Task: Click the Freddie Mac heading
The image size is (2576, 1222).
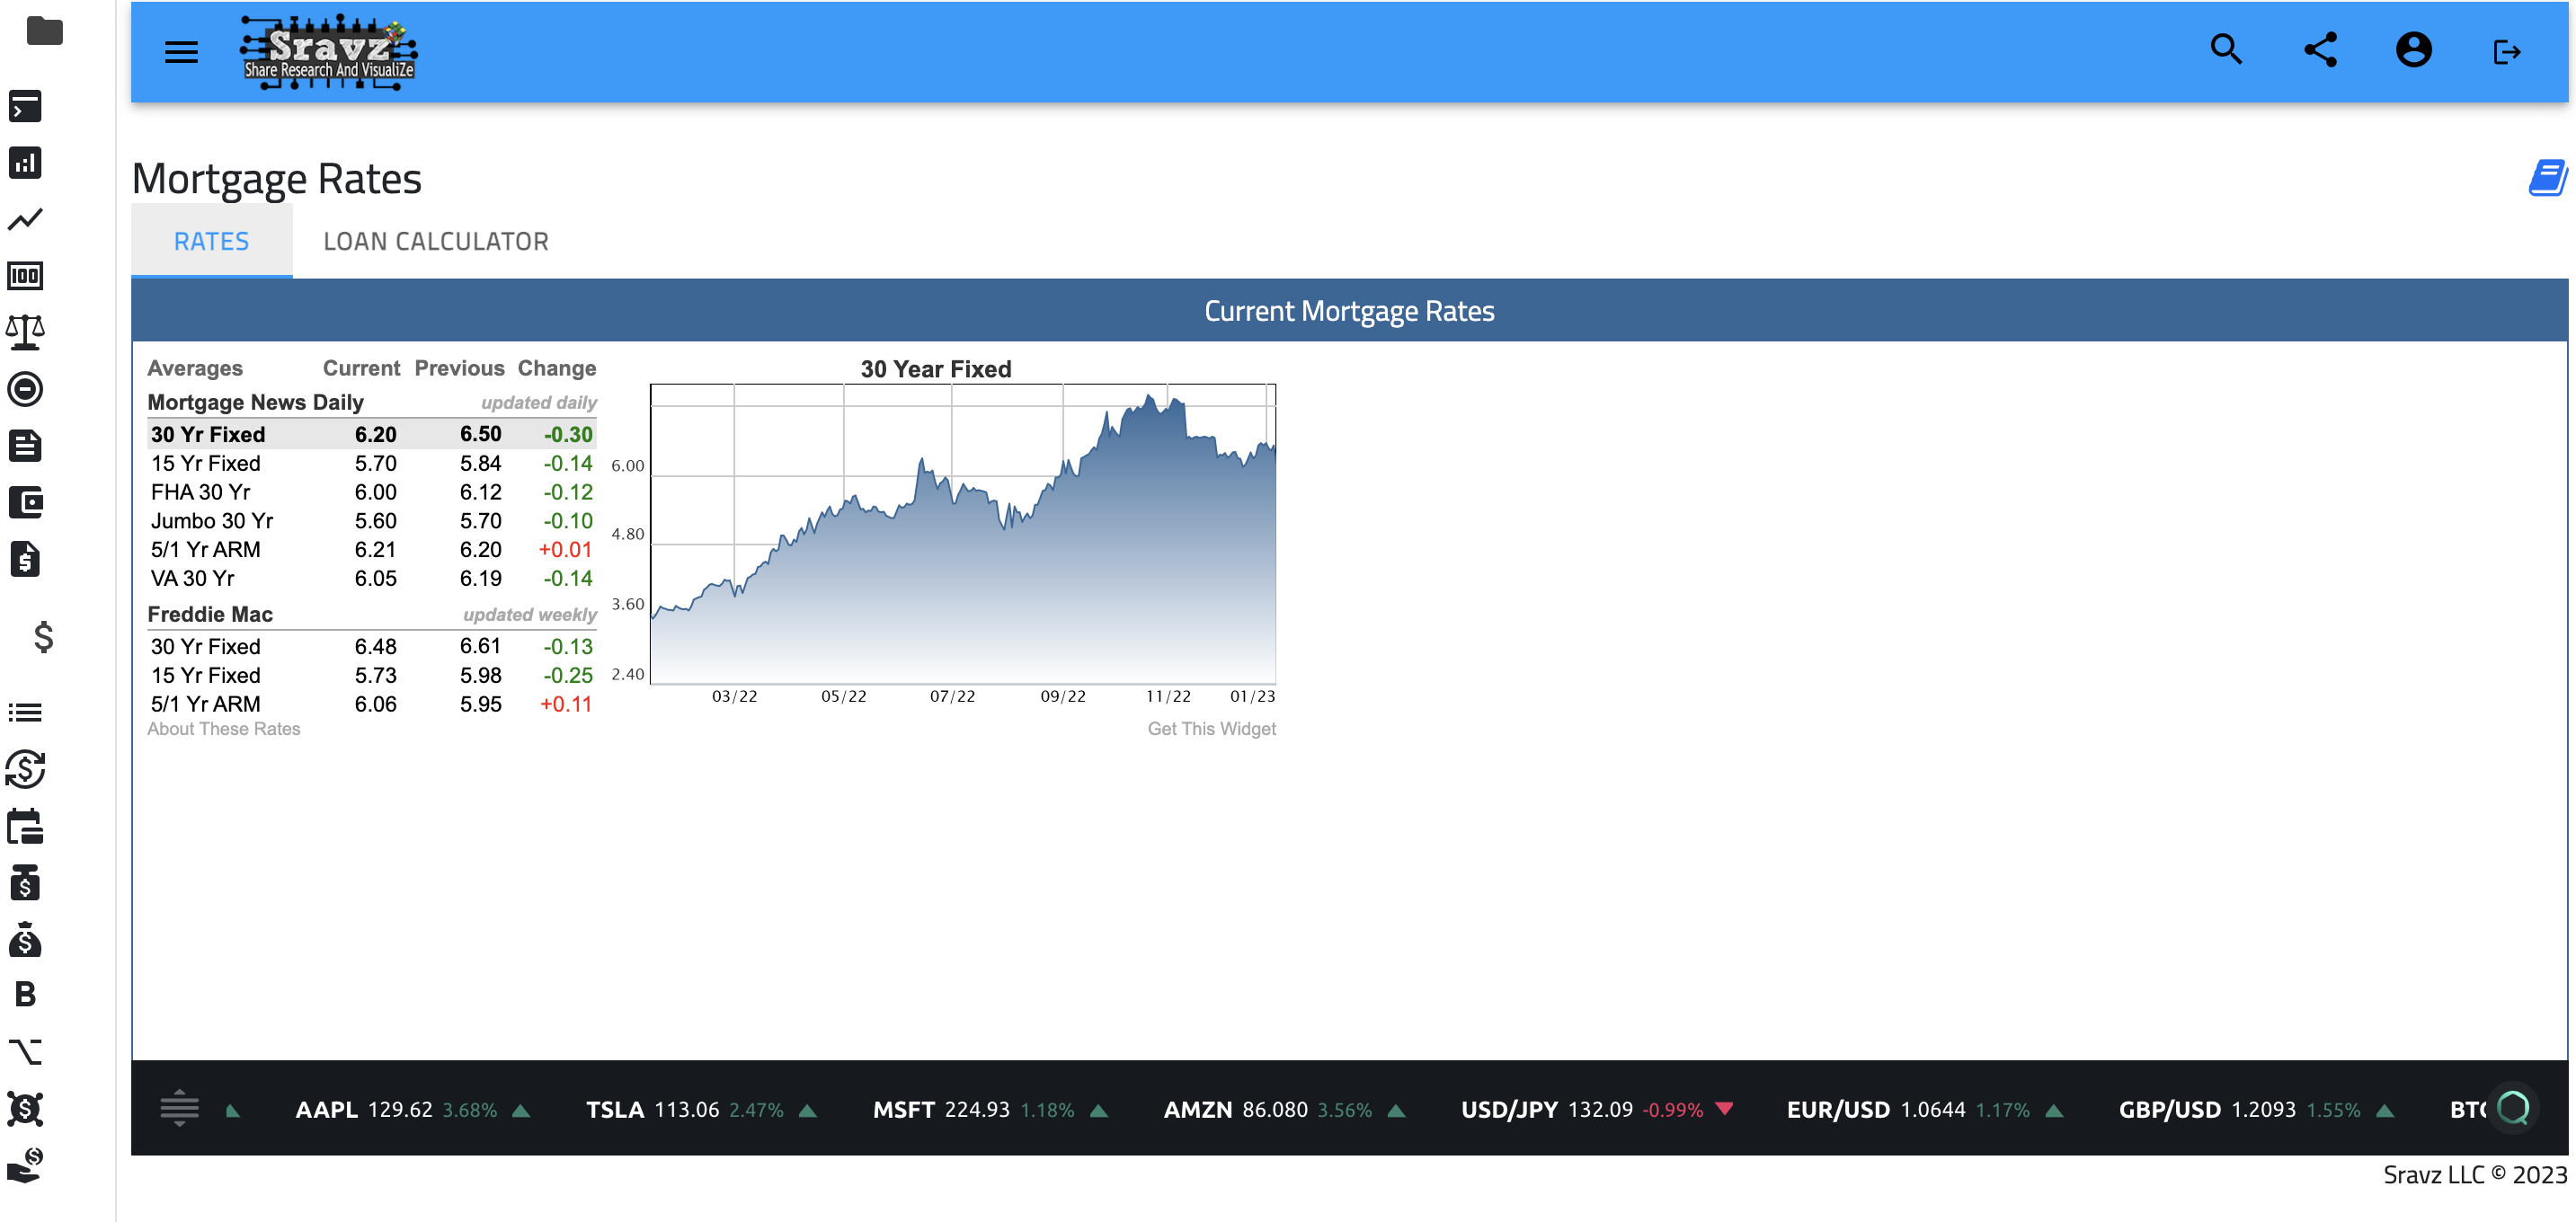Action: coord(210,614)
